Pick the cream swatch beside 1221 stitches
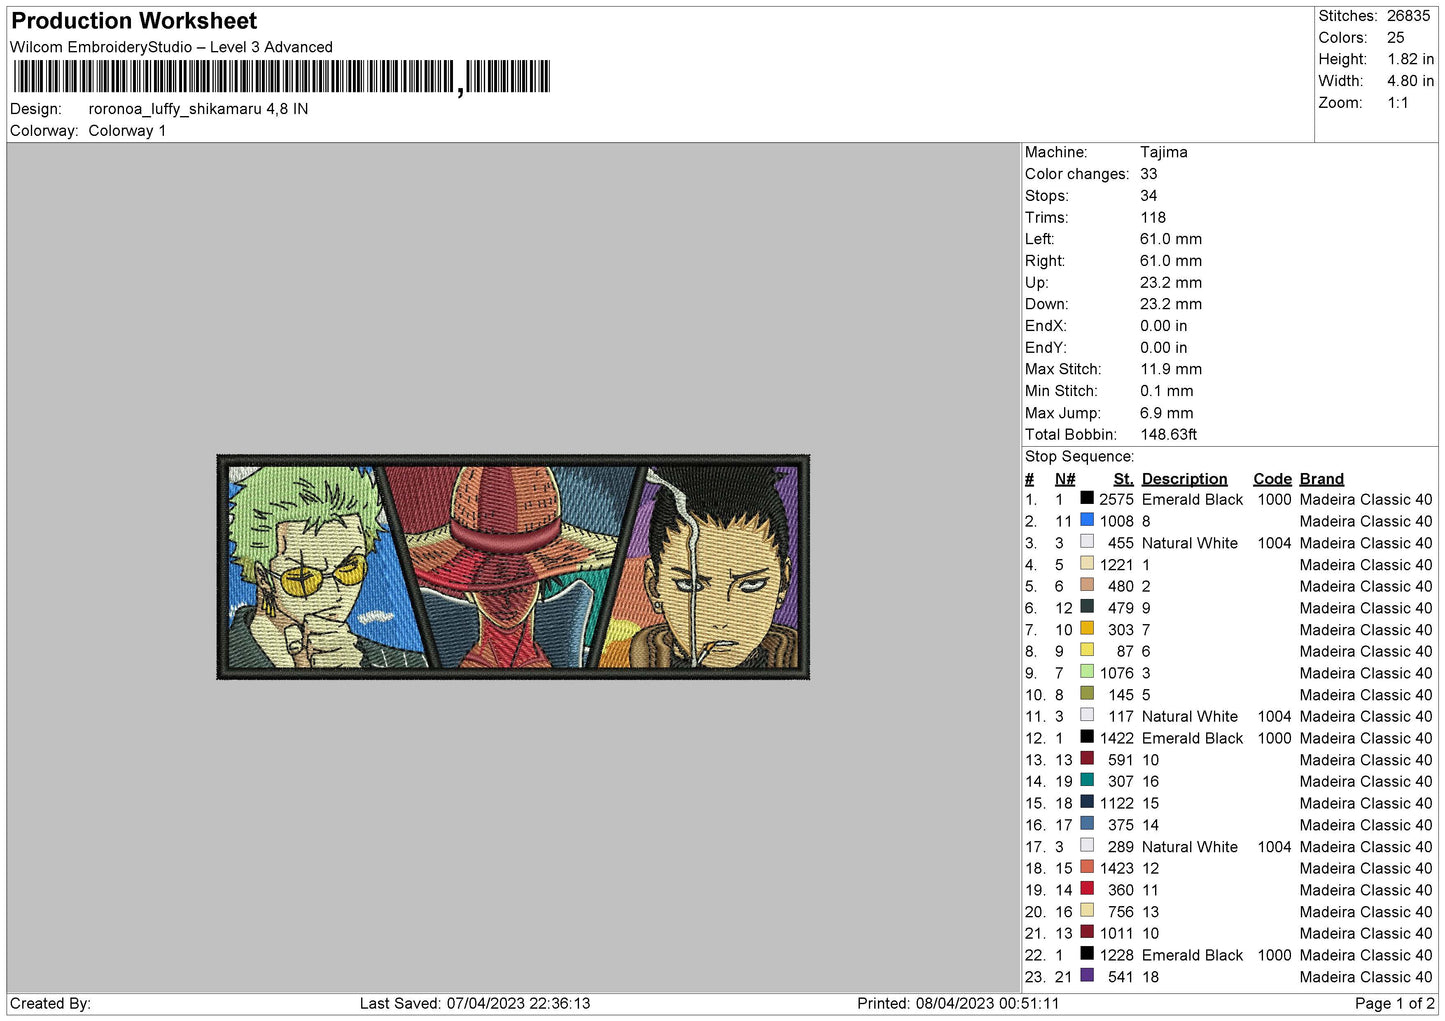The width and height of the screenshot is (1445, 1021). click(x=1087, y=563)
